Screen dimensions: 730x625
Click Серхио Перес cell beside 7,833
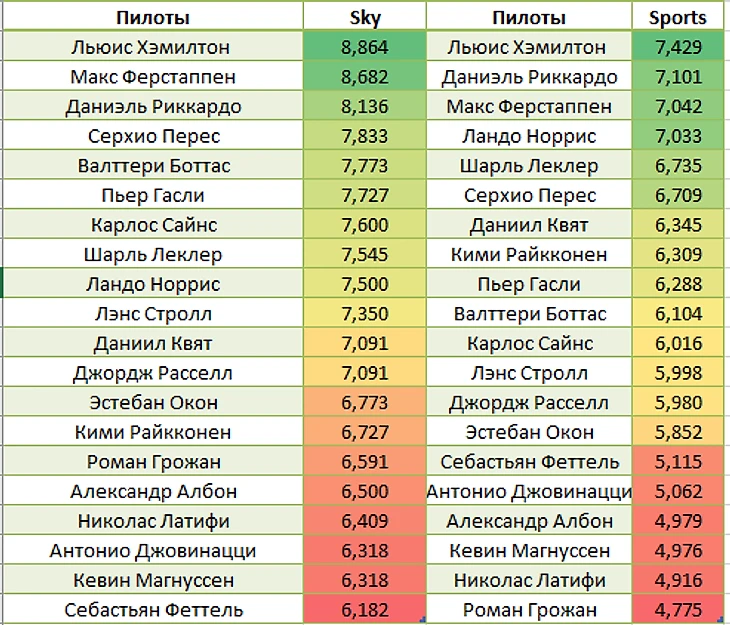coord(153,136)
